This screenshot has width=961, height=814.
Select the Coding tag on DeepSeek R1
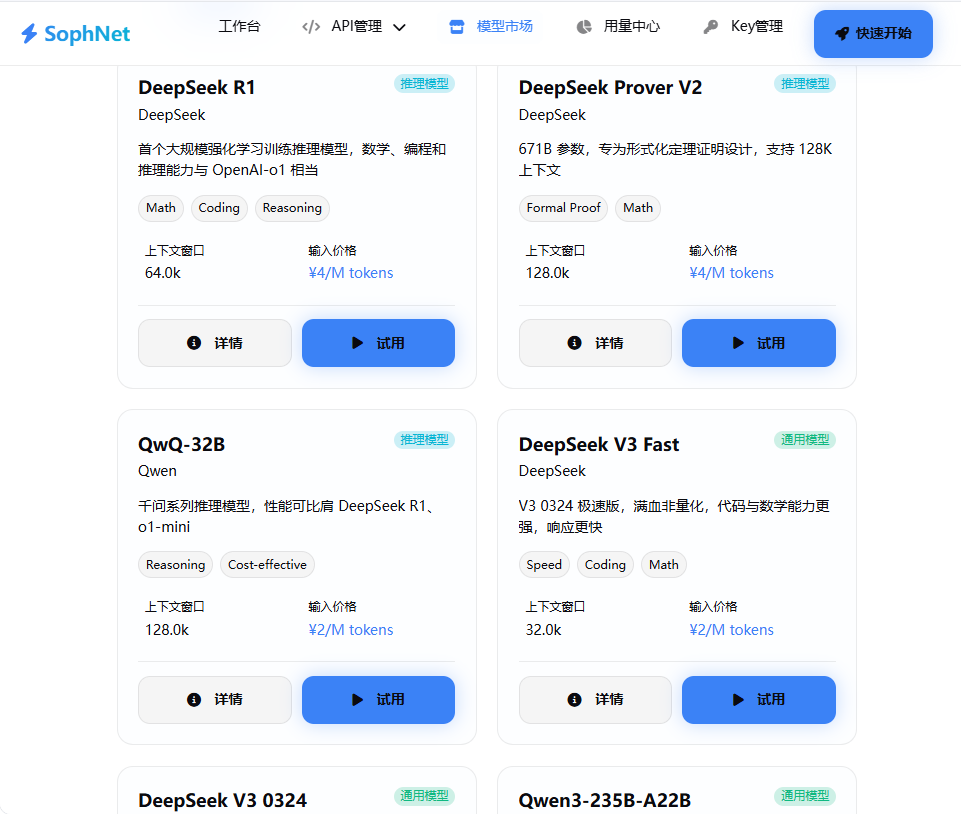[x=219, y=208]
